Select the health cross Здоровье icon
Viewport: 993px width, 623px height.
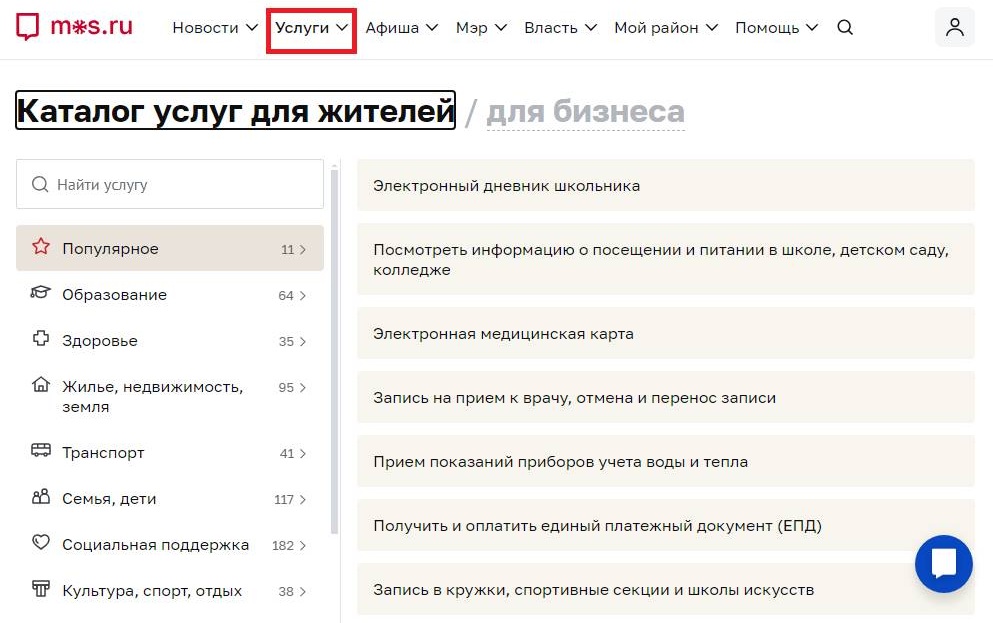coord(41,340)
